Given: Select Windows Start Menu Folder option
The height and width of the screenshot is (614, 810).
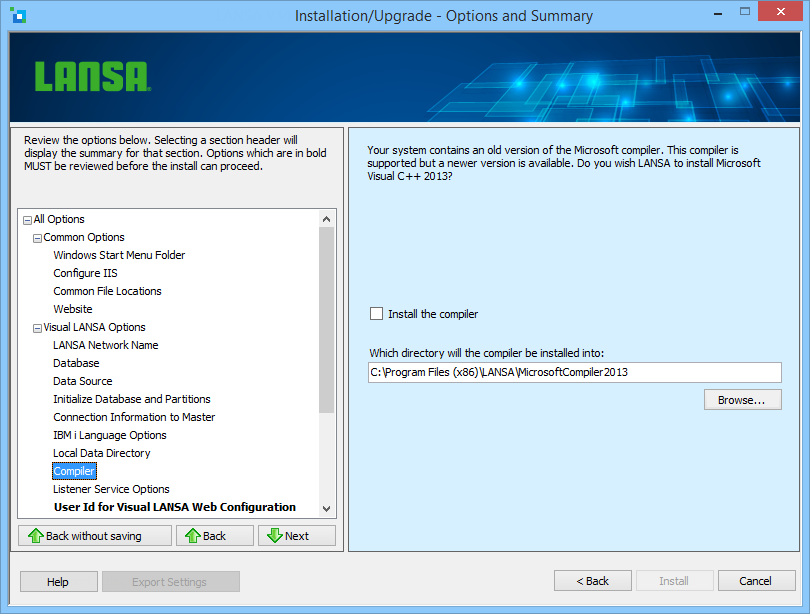Looking at the screenshot, I should point(119,255).
